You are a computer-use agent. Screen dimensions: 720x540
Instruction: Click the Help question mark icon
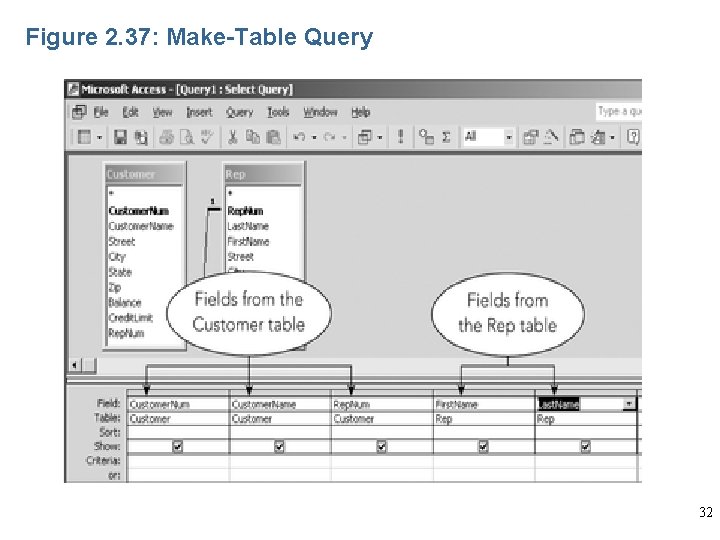click(x=633, y=137)
